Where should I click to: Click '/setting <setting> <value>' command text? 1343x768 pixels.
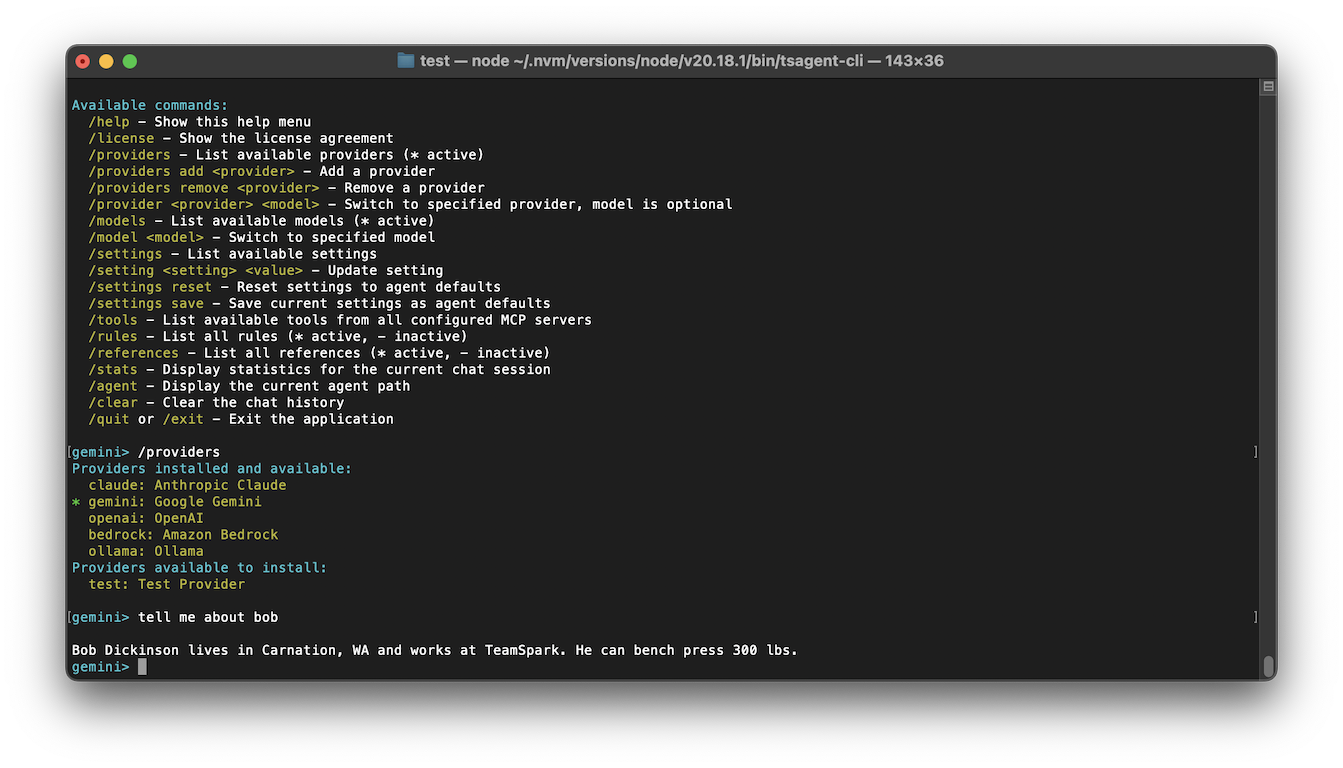click(195, 270)
